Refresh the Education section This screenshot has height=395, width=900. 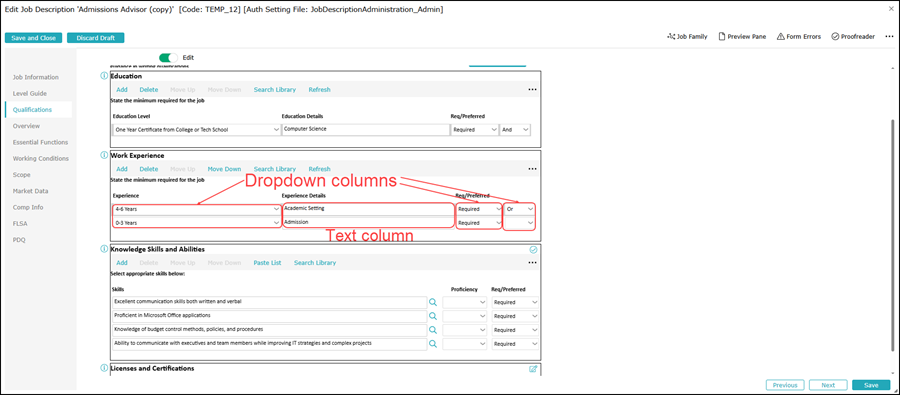pos(319,90)
